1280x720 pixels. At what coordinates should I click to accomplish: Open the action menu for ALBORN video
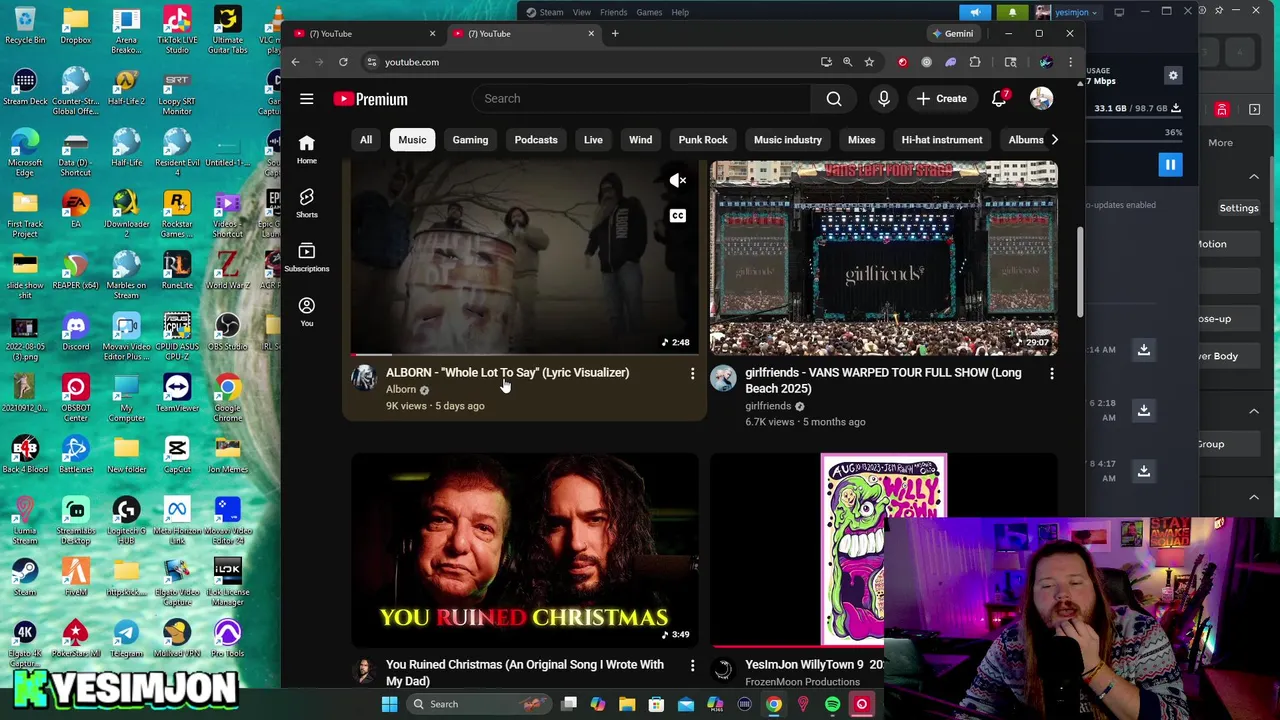coord(692,373)
